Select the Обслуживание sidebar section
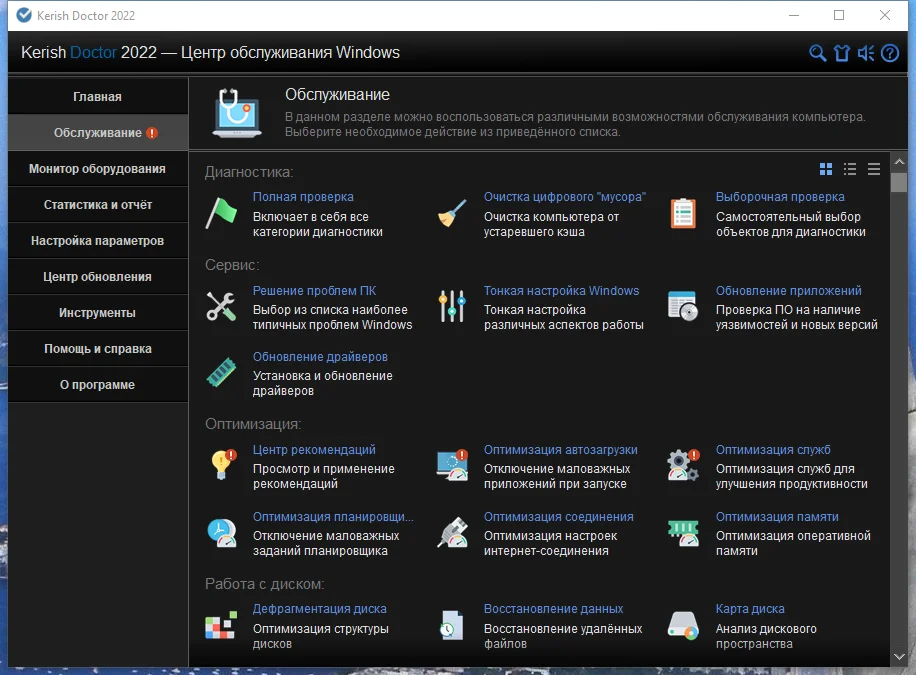This screenshot has width=916, height=675. point(98,133)
